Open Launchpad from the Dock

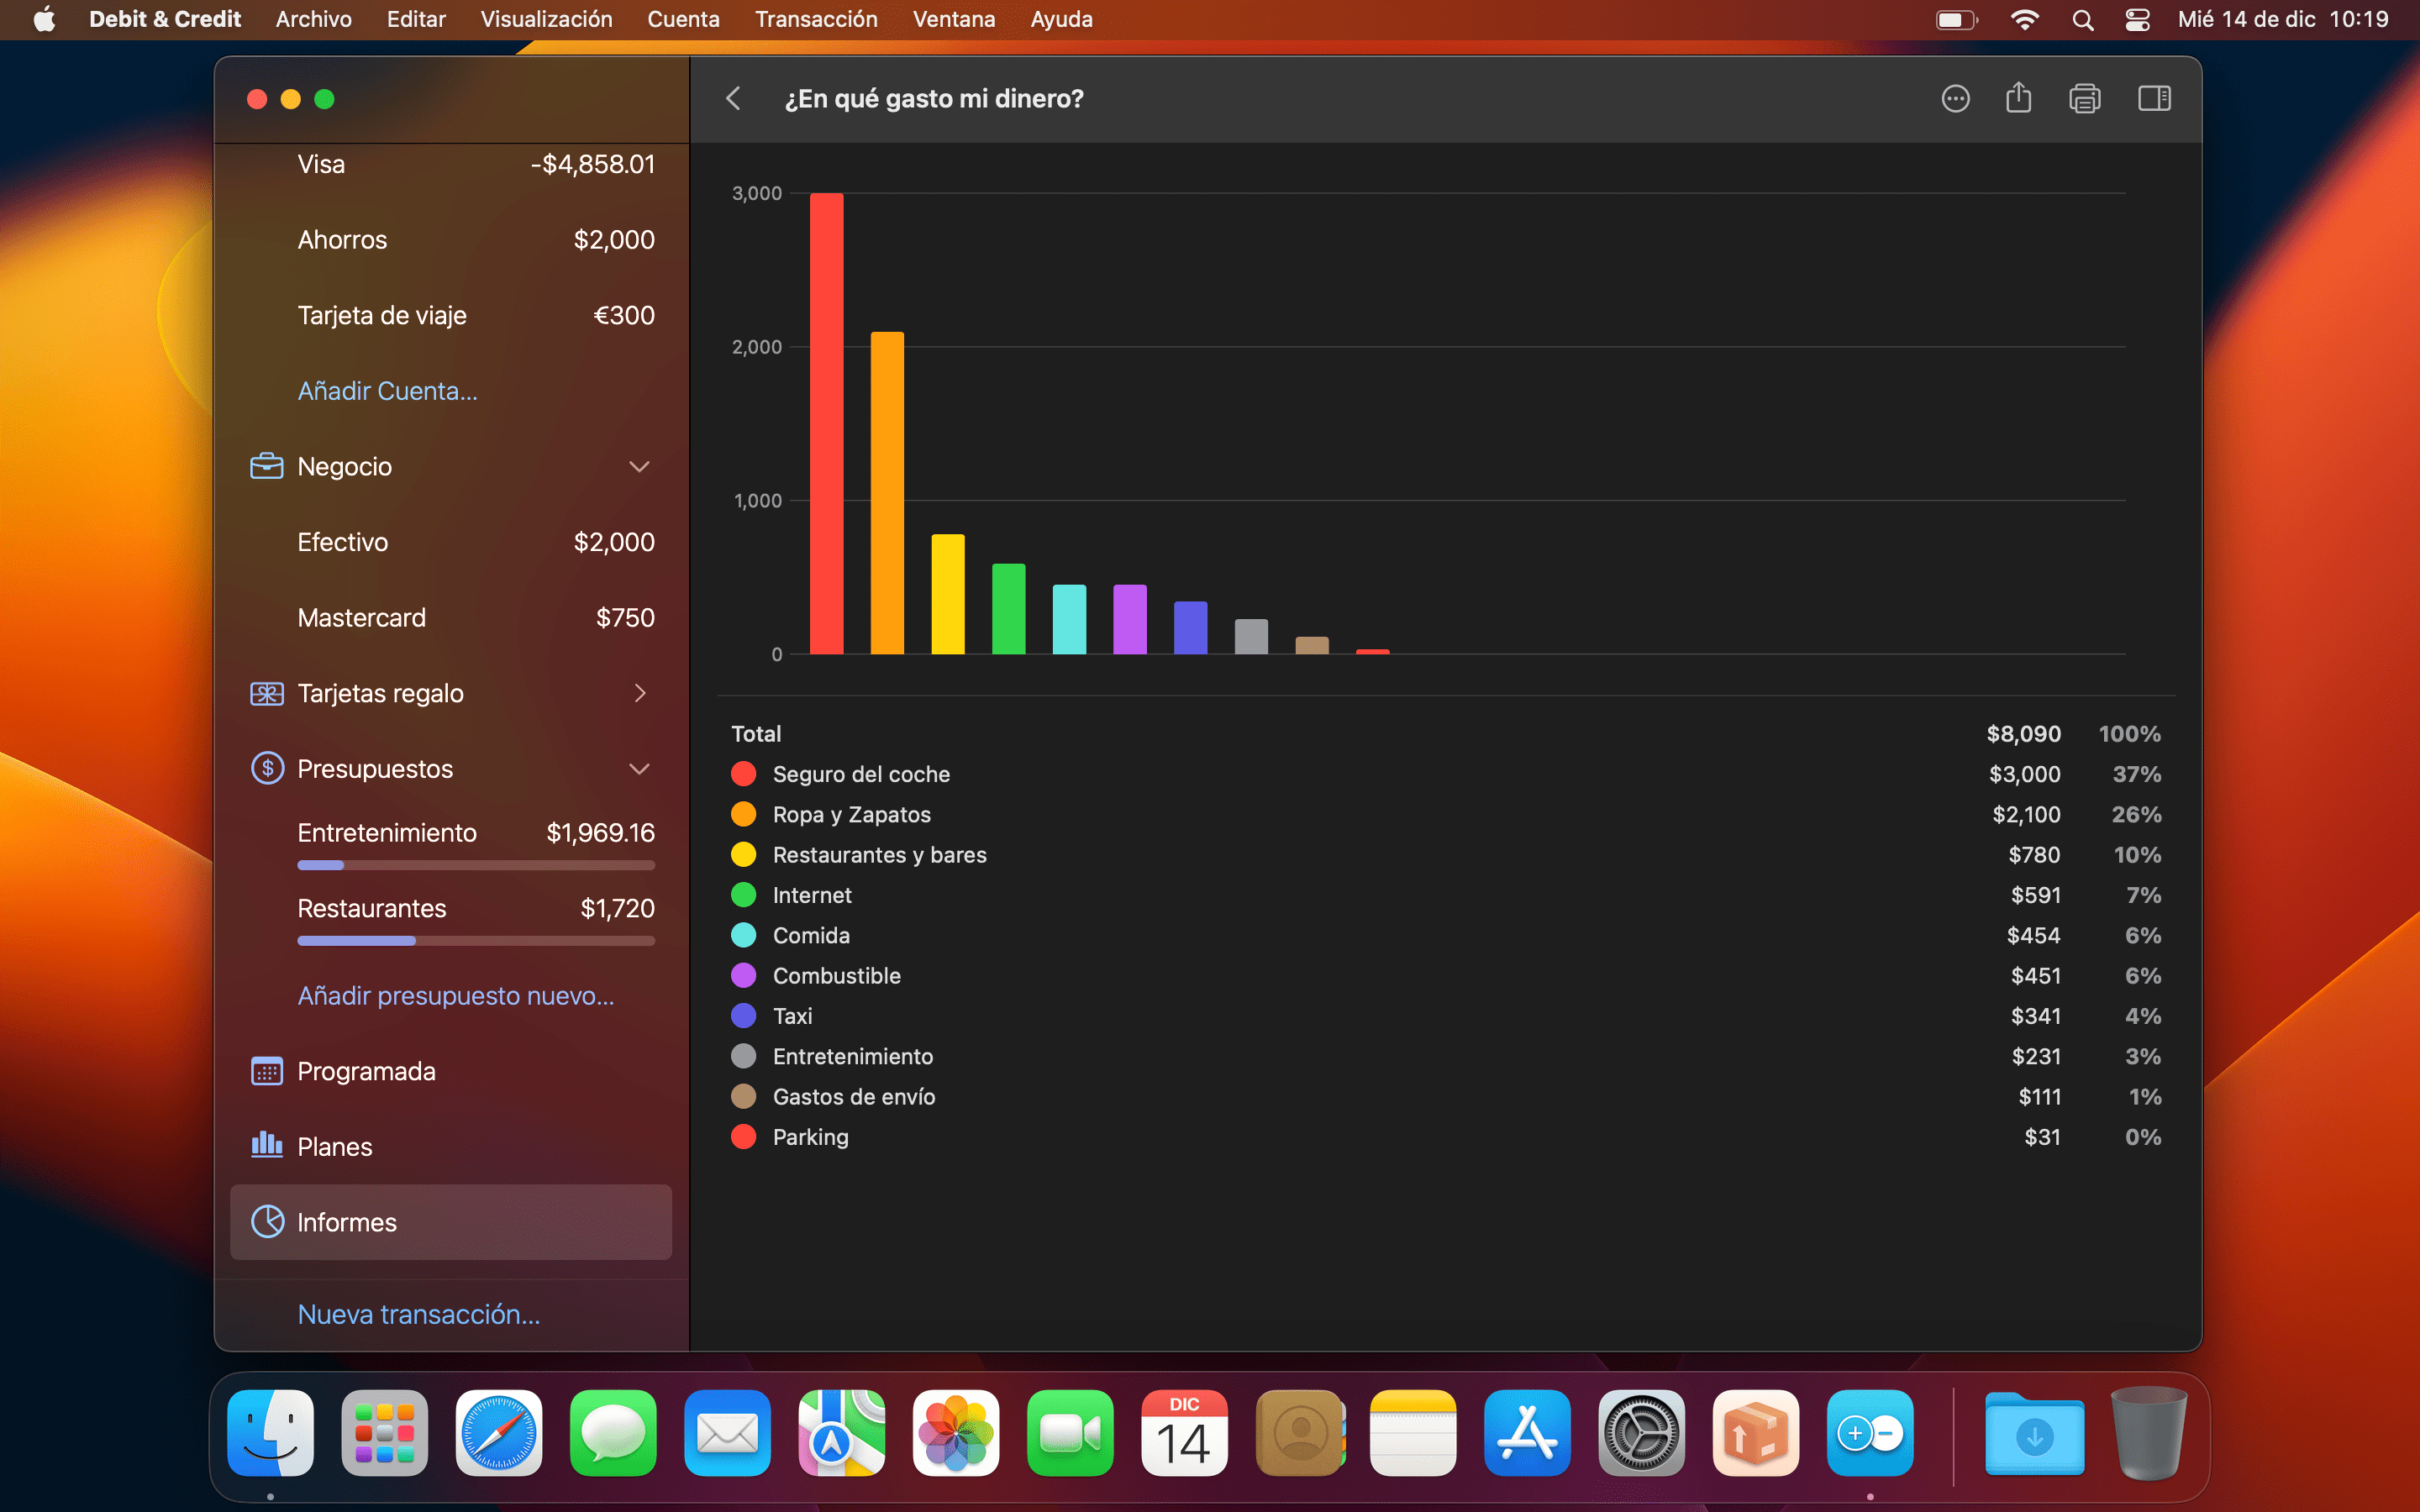pyautogui.click(x=384, y=1433)
